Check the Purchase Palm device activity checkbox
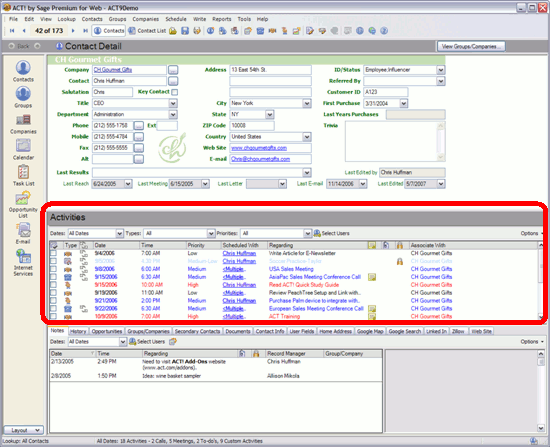This screenshot has height=447, width=550. [x=53, y=301]
